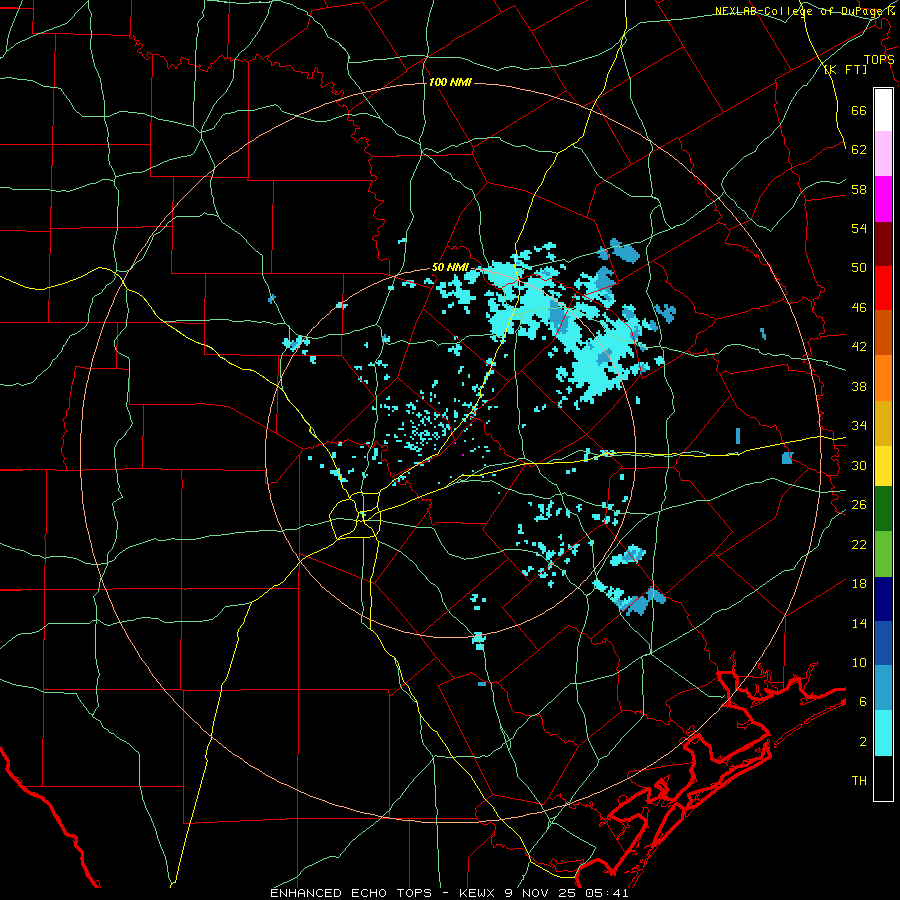This screenshot has width=900, height=900.
Task: Select the '38' legend value
Action: (859, 386)
